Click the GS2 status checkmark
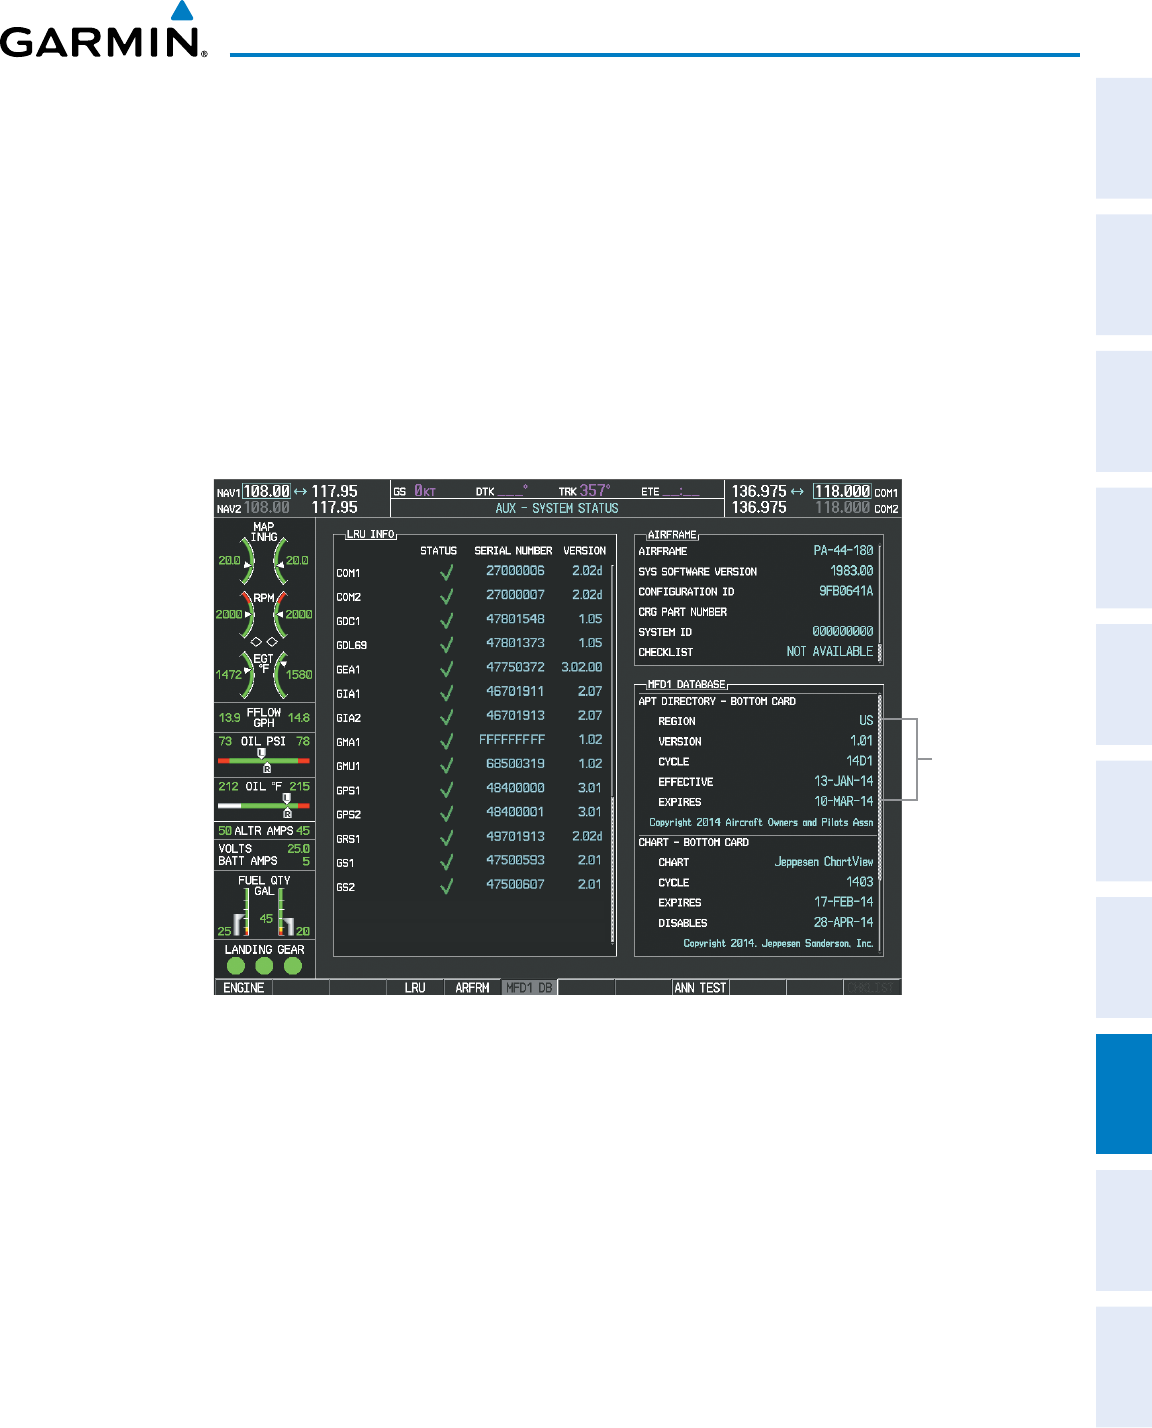The height and width of the screenshot is (1428, 1152). pyautogui.click(x=446, y=885)
